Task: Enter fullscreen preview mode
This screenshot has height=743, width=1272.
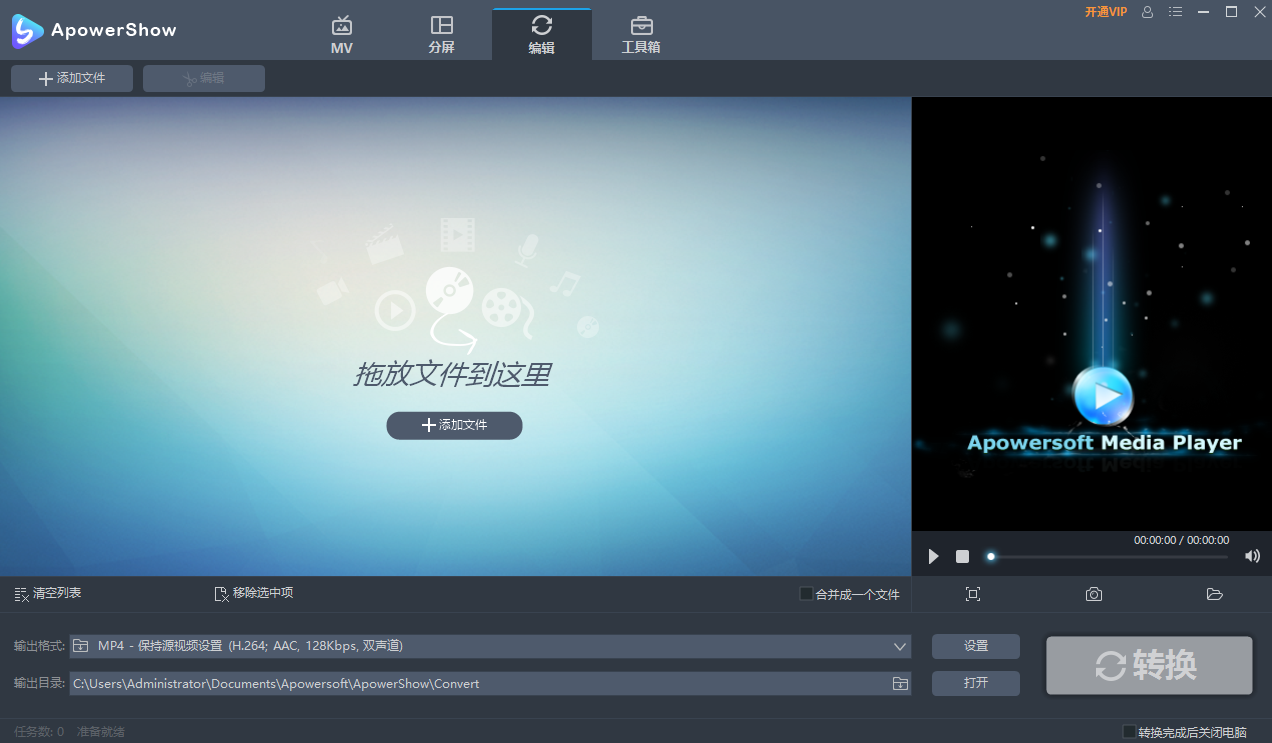Action: [972, 593]
